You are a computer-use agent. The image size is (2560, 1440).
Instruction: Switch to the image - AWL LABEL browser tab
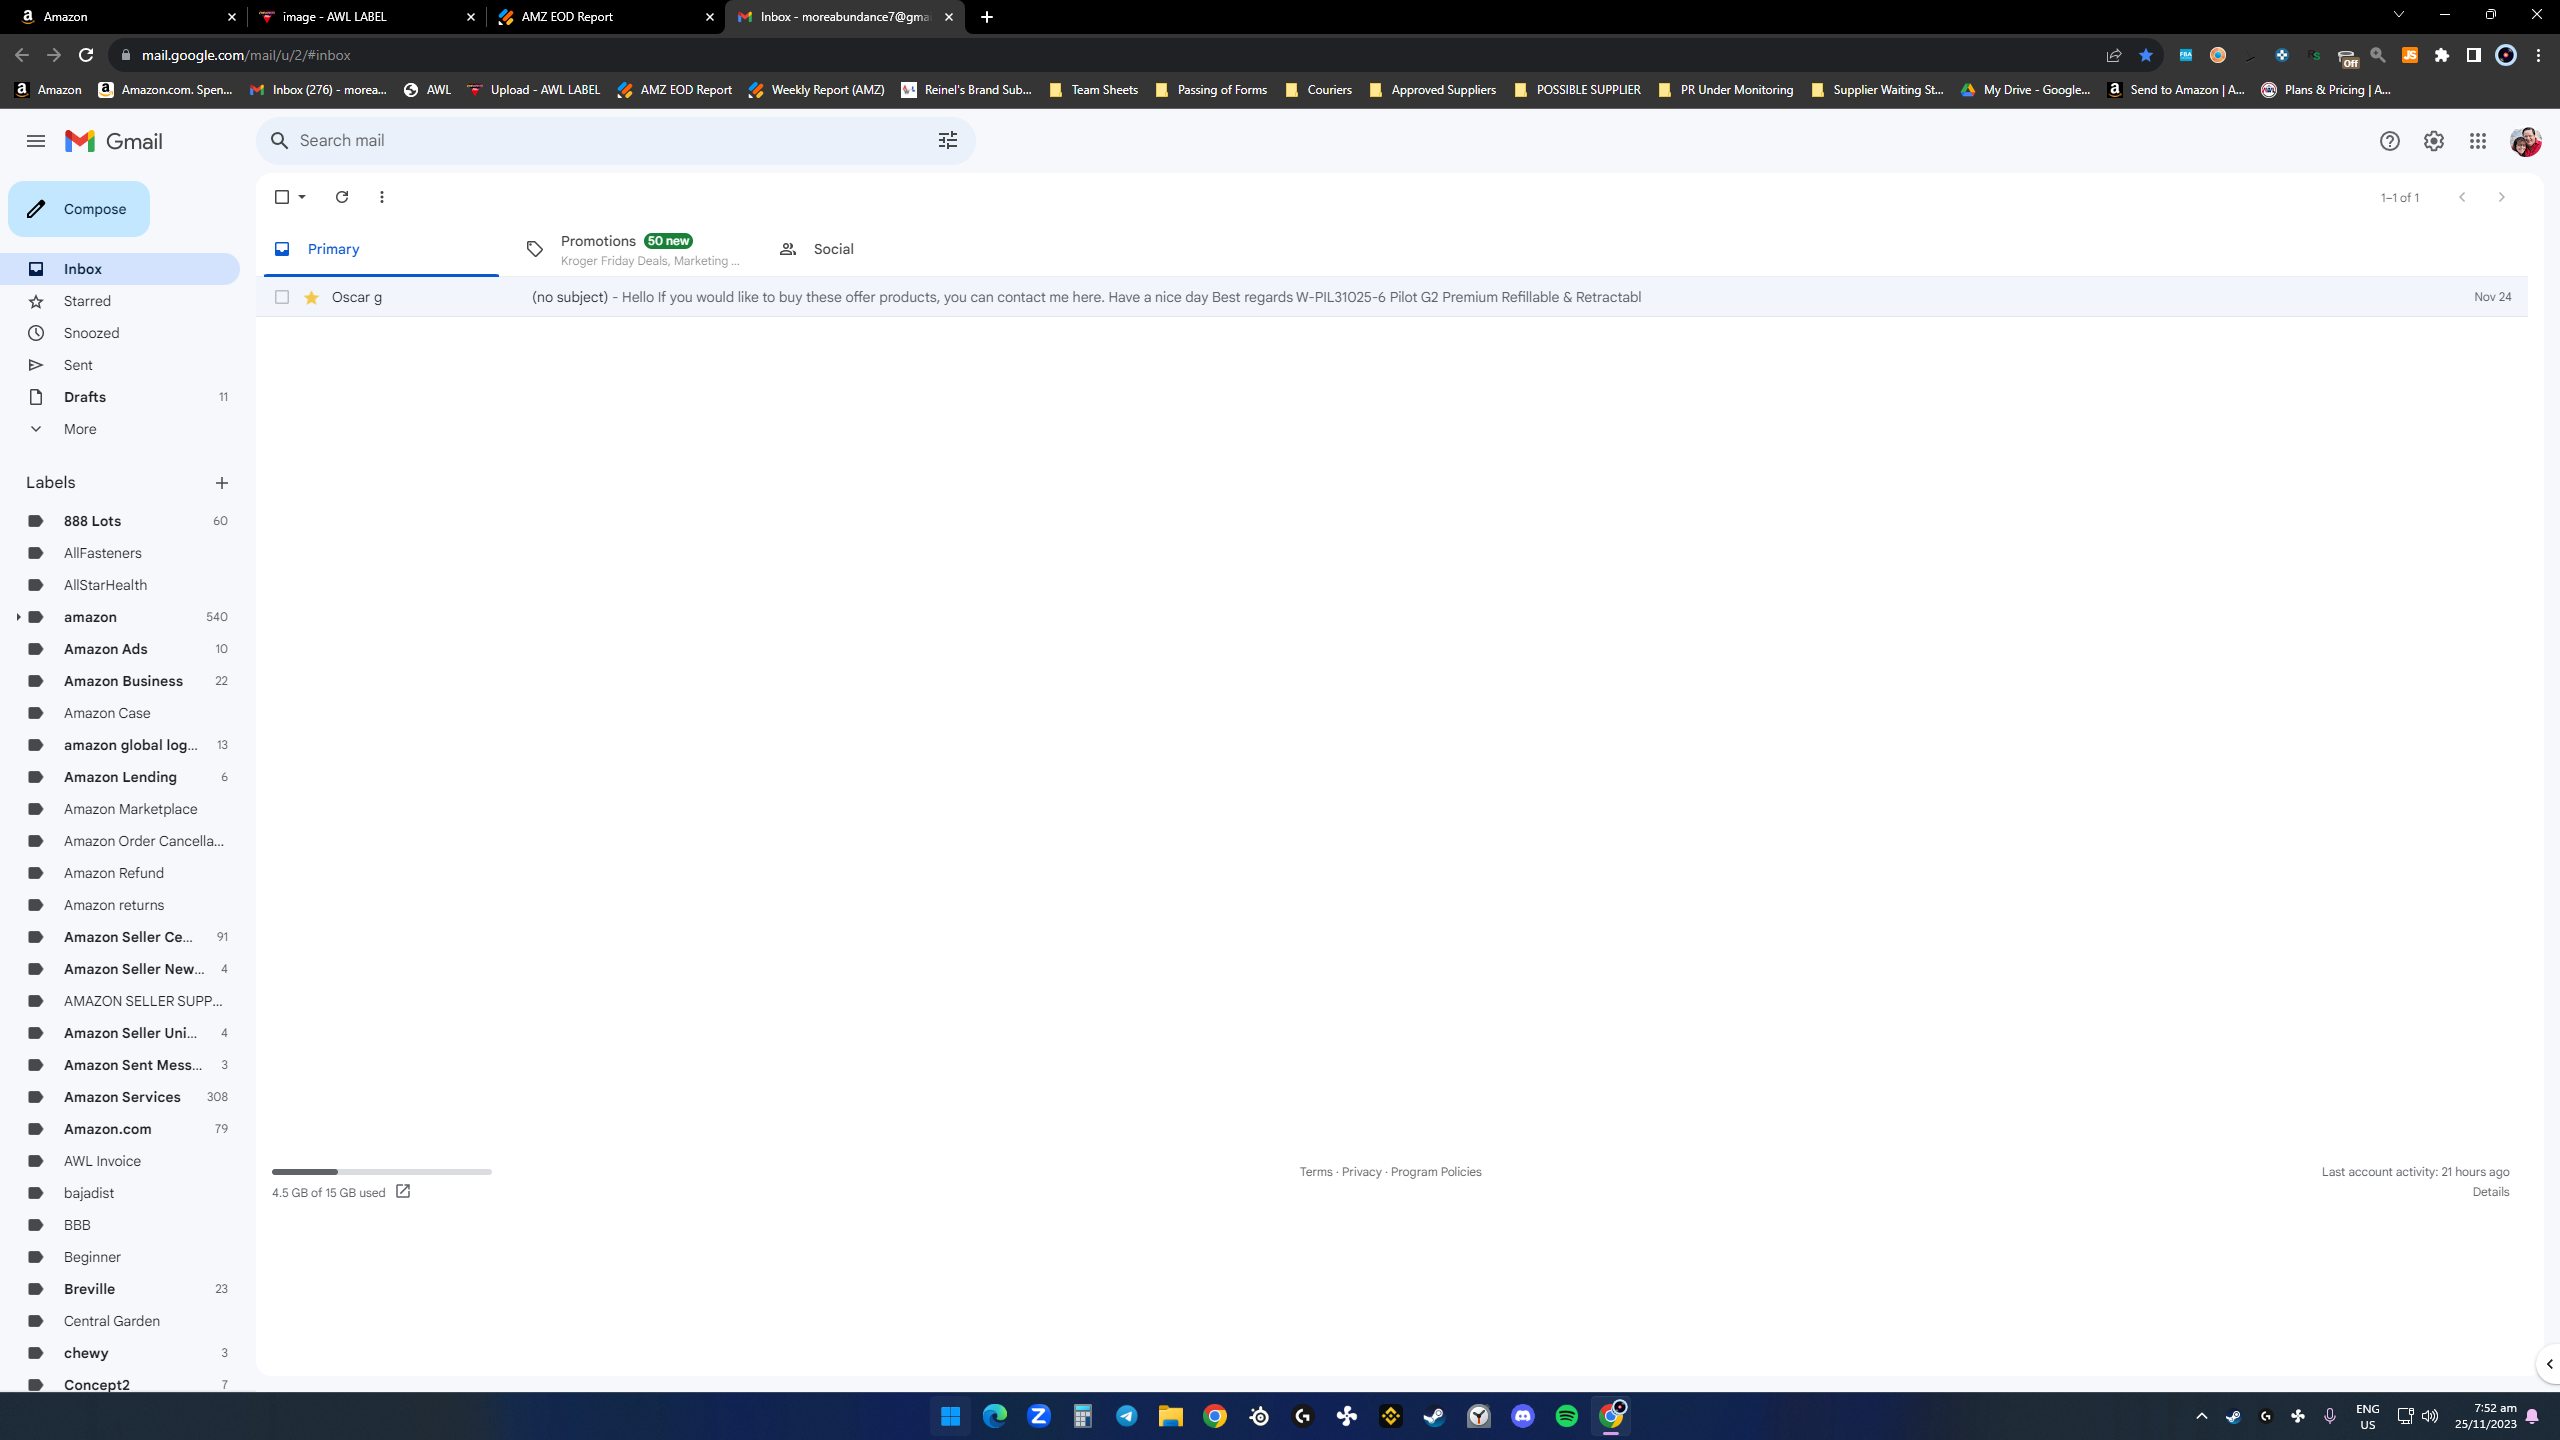(x=366, y=17)
